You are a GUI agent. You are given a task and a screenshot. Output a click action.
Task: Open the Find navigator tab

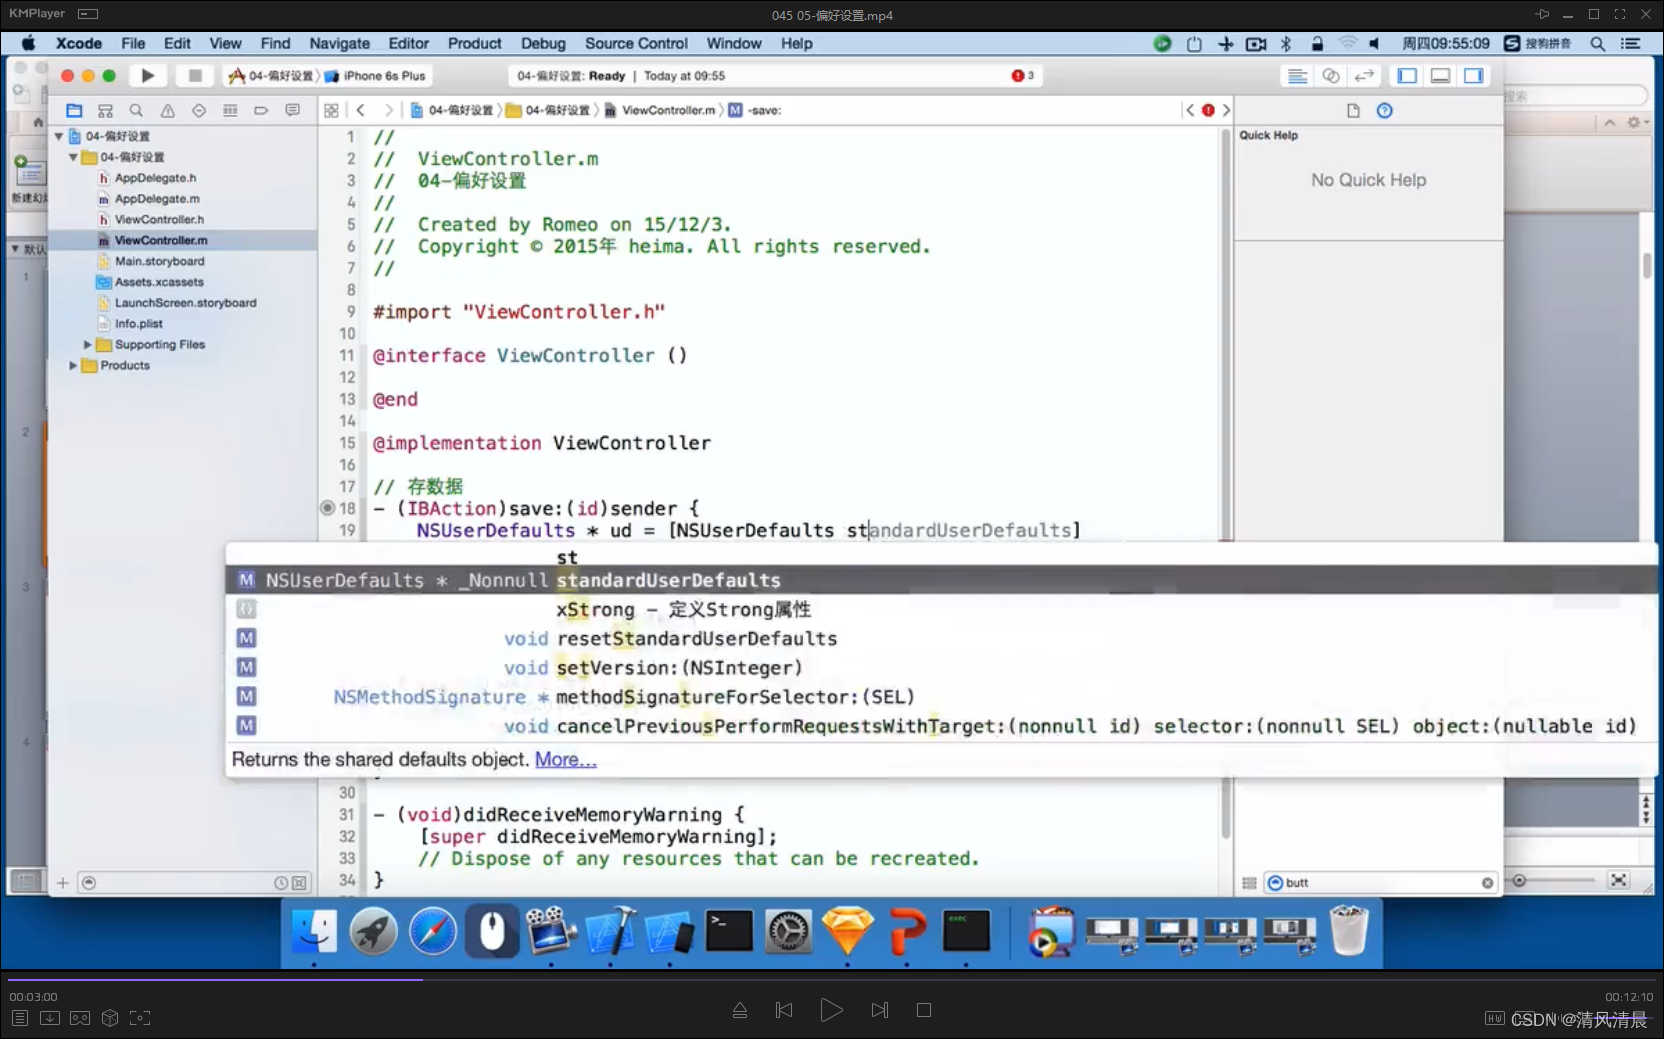(136, 111)
